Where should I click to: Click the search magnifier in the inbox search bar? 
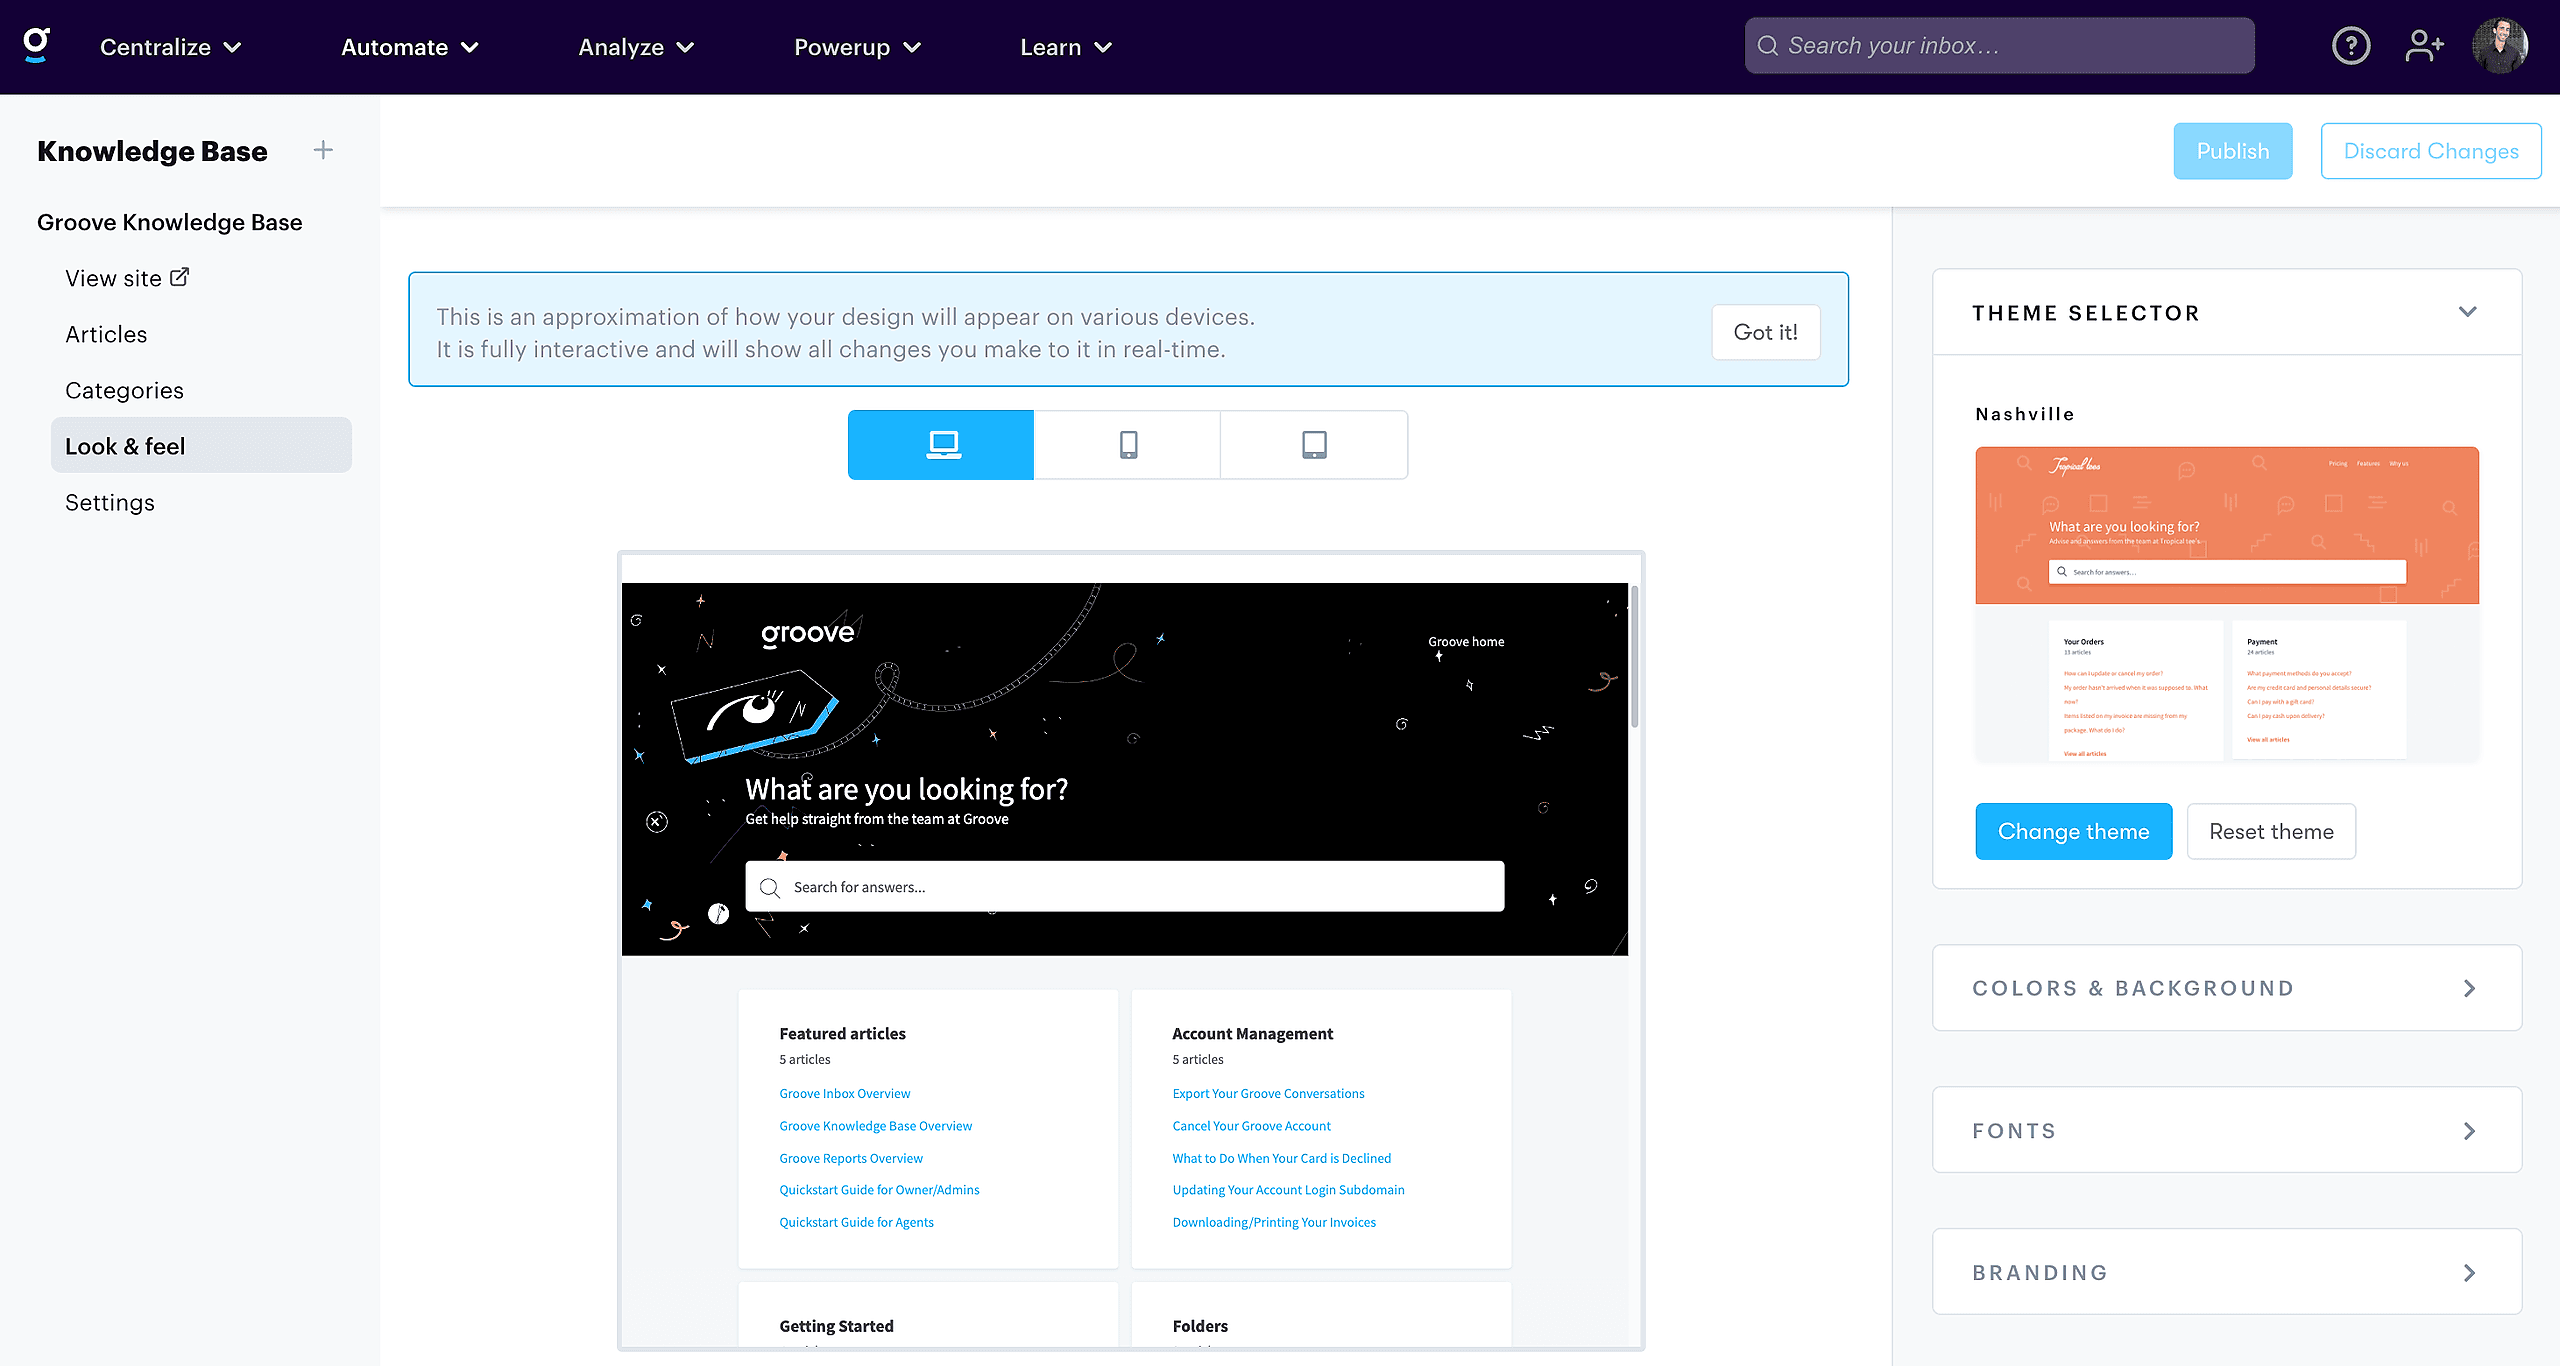[x=1769, y=45]
